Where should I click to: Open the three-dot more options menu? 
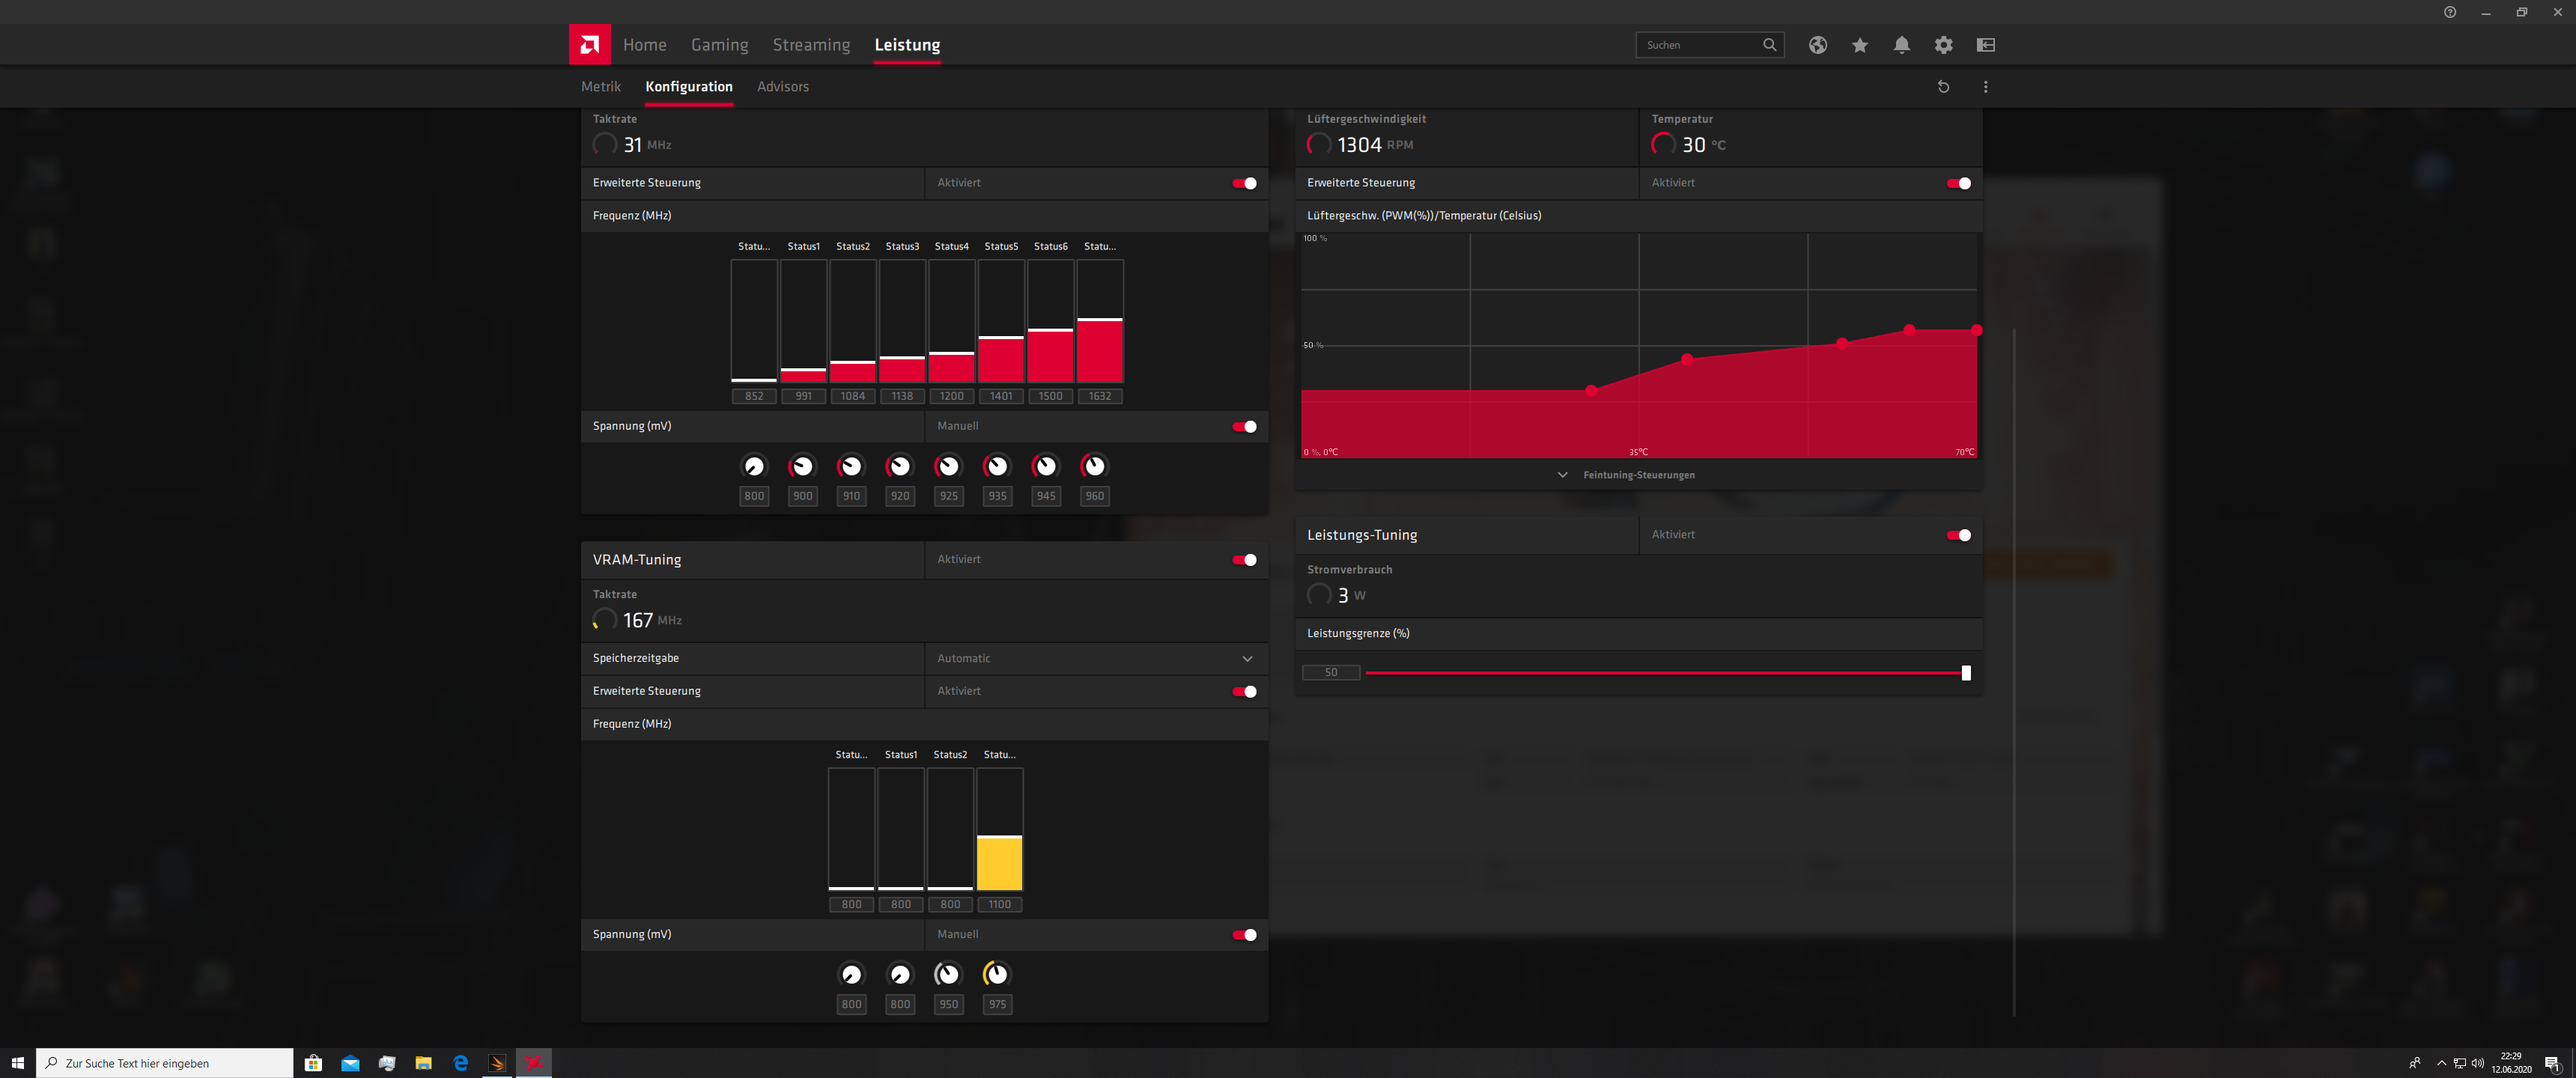[x=1985, y=87]
